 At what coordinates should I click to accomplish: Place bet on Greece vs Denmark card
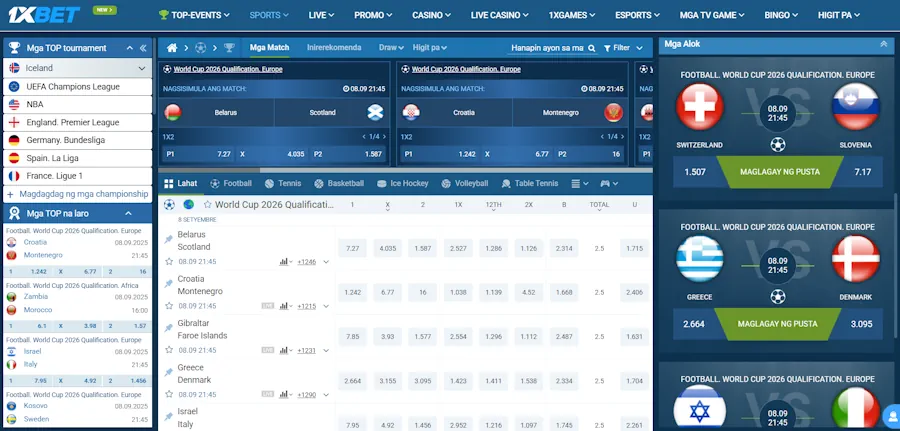coord(778,324)
